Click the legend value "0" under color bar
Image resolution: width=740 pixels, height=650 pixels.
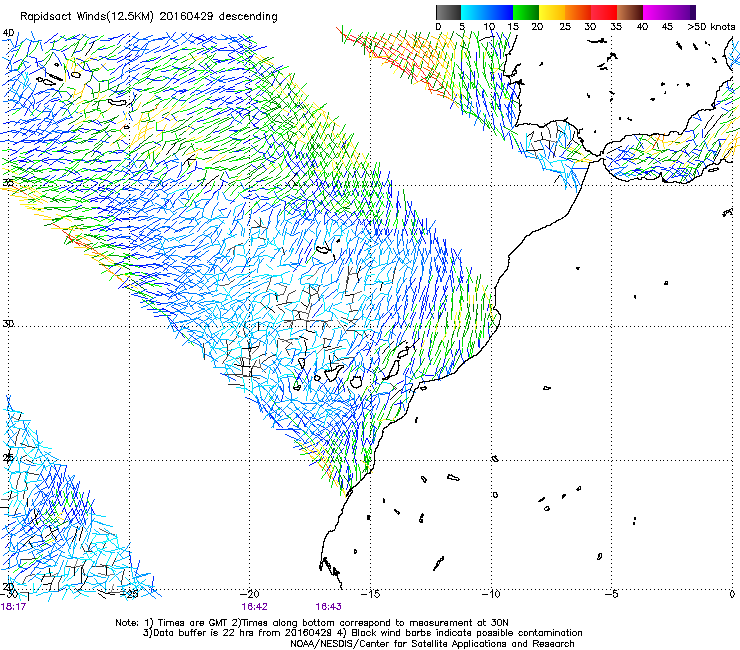point(438,27)
